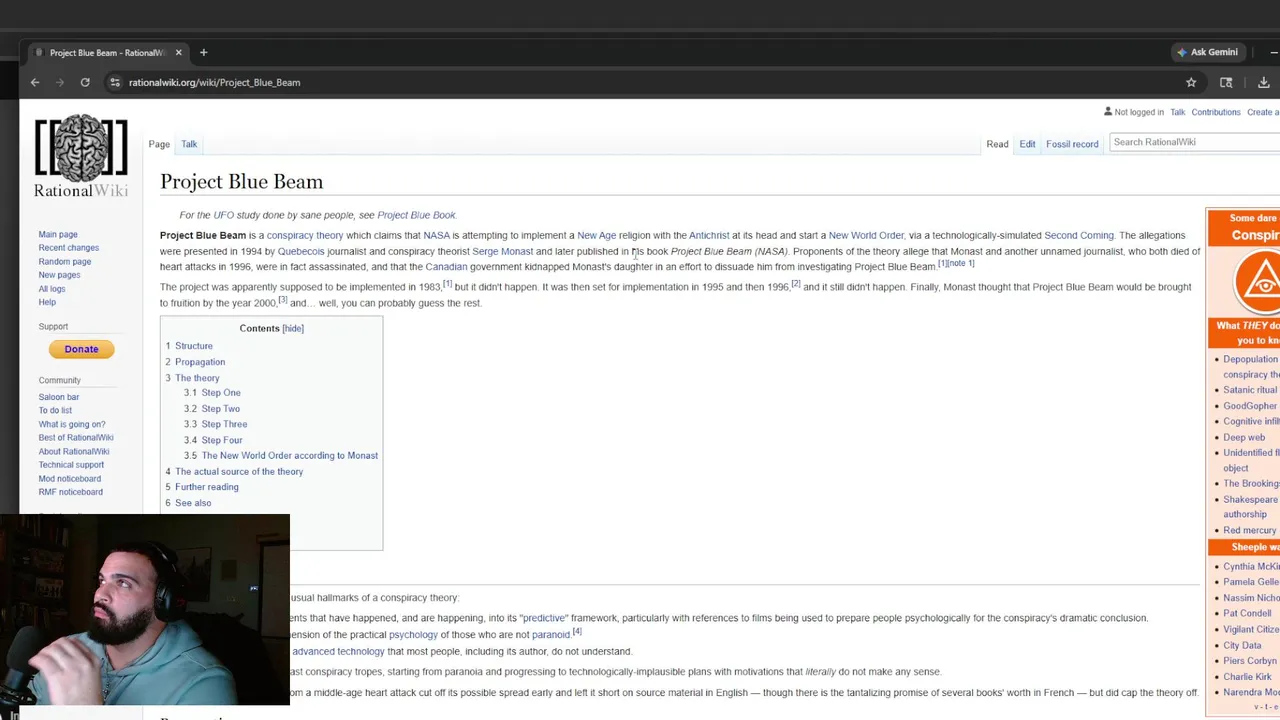
Task: Visit the Saloon bar
Action: (59, 397)
